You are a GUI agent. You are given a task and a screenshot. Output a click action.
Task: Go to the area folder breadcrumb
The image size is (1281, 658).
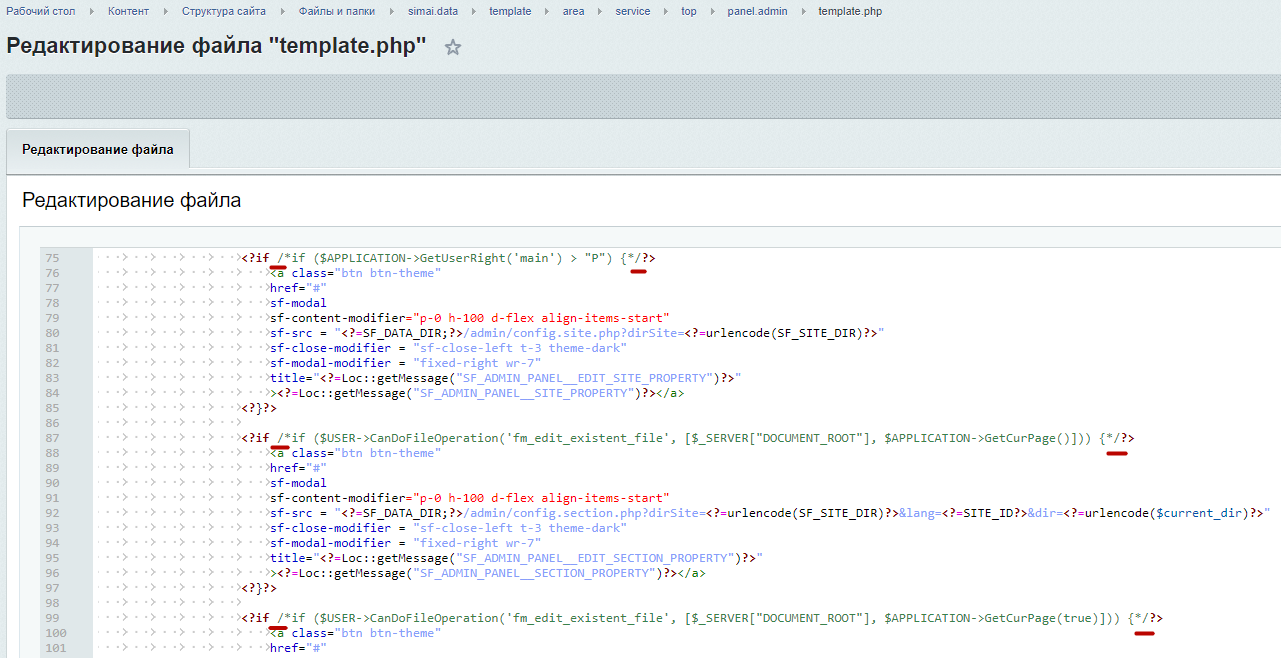573,11
